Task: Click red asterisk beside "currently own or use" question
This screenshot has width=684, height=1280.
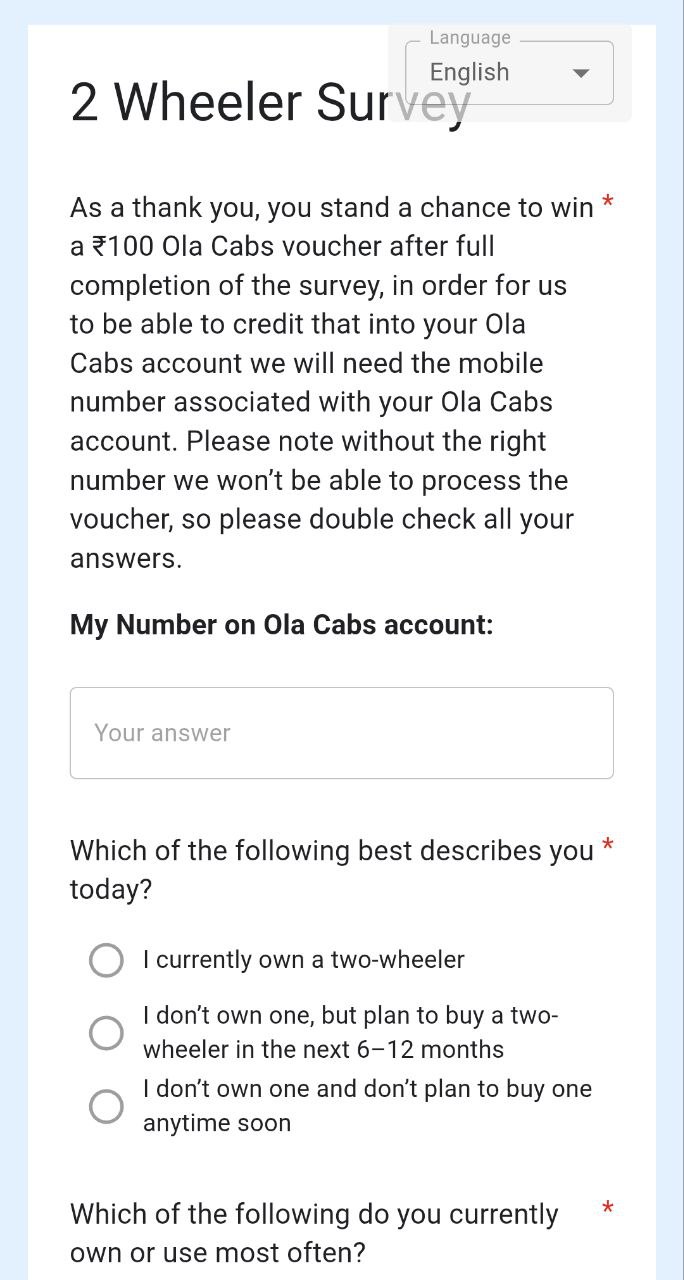Action: [608, 1210]
